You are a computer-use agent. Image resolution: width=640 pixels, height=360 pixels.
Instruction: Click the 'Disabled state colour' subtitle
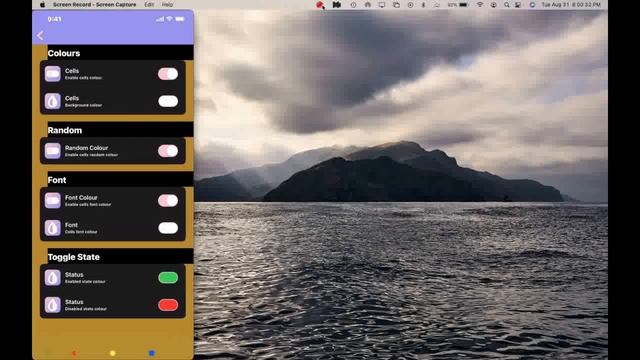click(86, 309)
